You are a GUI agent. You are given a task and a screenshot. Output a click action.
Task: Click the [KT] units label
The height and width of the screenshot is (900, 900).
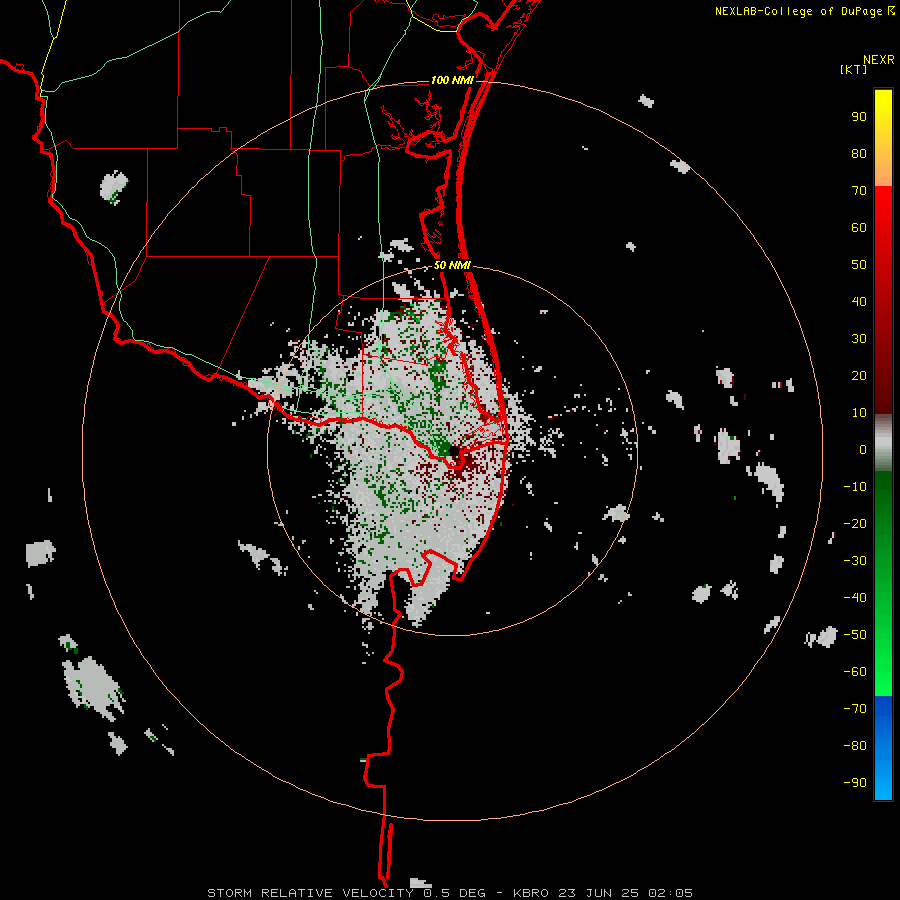click(853, 69)
